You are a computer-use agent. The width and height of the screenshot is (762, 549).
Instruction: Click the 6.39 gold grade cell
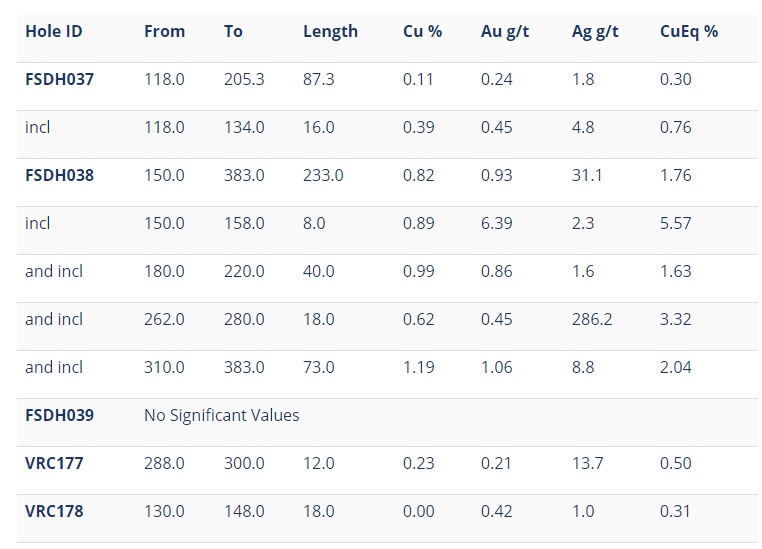pos(497,223)
